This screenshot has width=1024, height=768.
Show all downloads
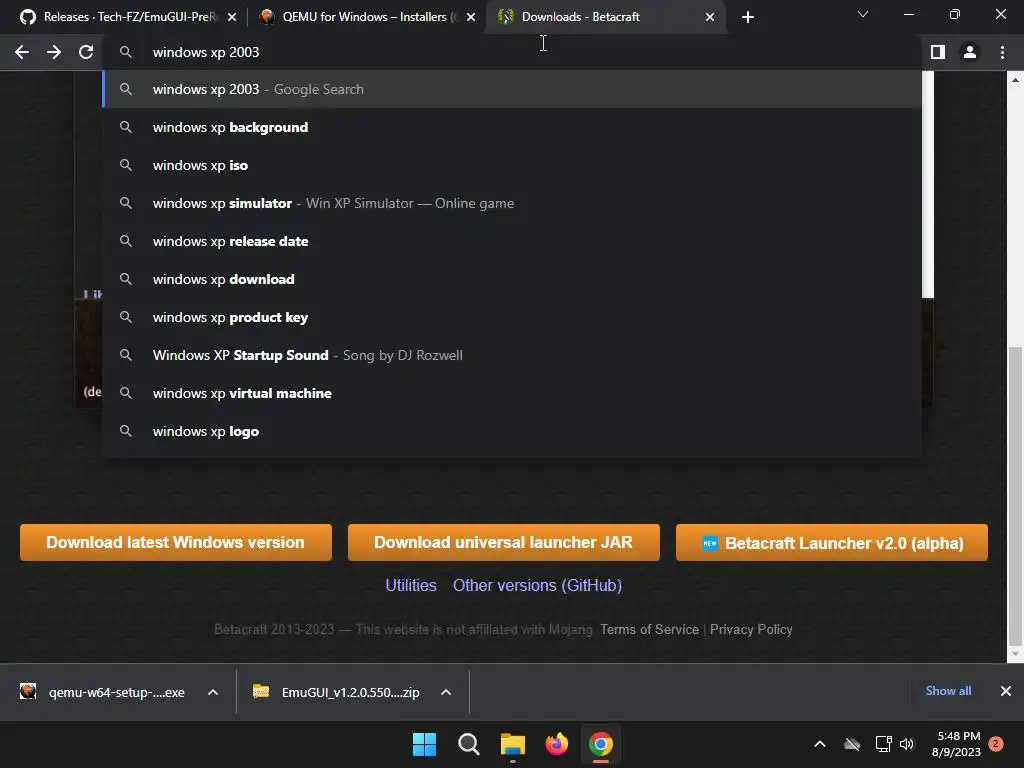pos(948,691)
